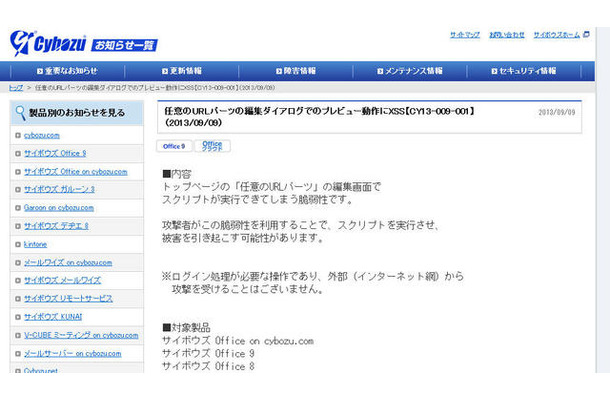
Task: Open the メールサーバー on cybozu.com link
Action: tap(72, 354)
